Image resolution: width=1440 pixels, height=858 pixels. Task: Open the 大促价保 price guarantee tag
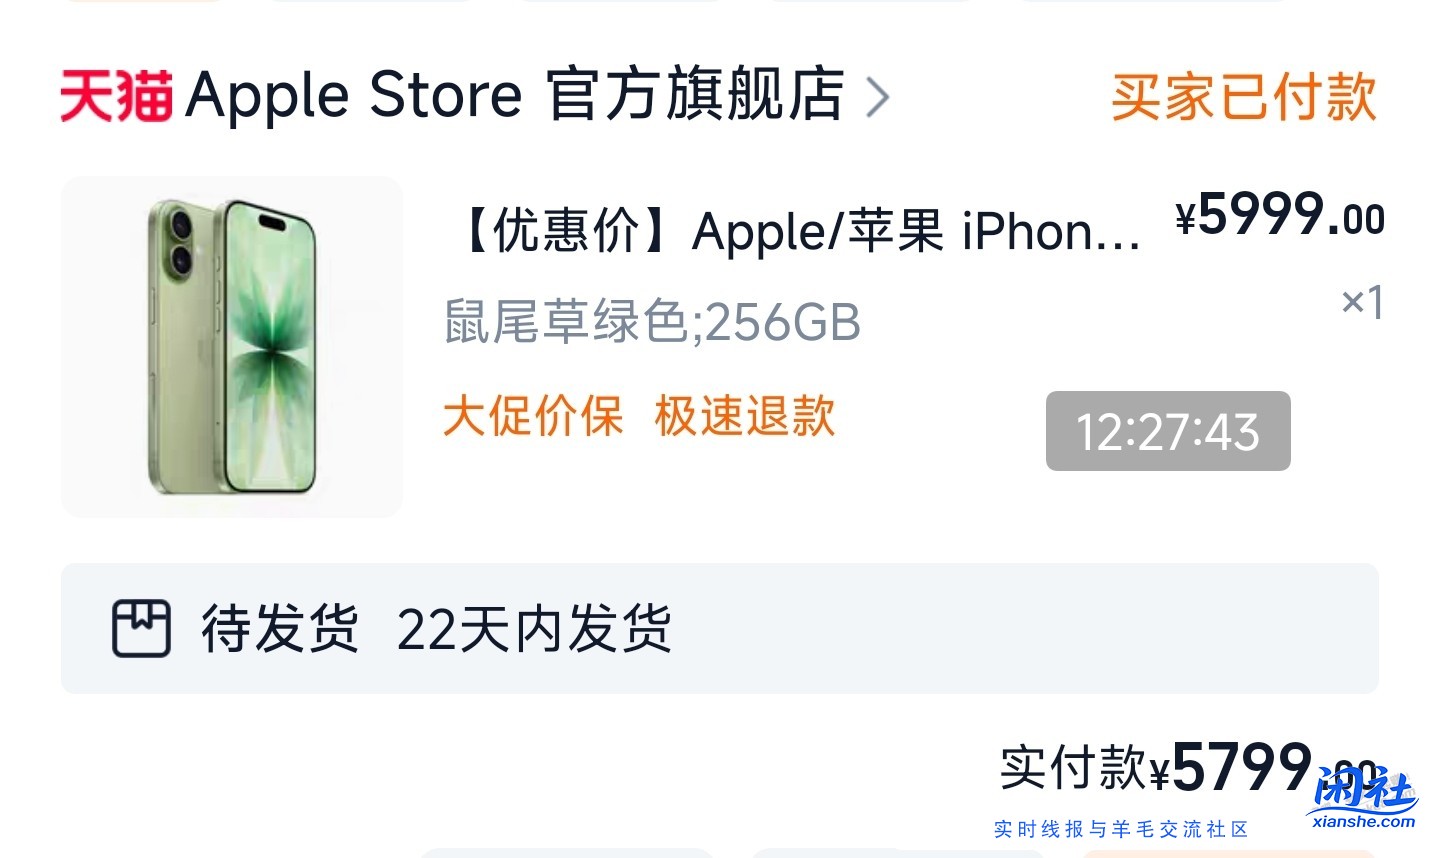point(533,416)
